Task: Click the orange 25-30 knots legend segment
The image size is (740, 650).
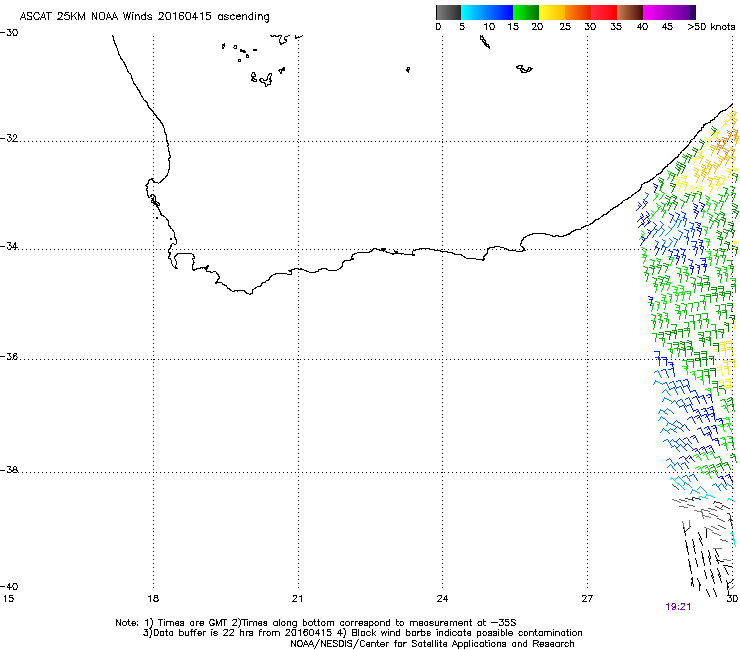Action: [x=578, y=12]
